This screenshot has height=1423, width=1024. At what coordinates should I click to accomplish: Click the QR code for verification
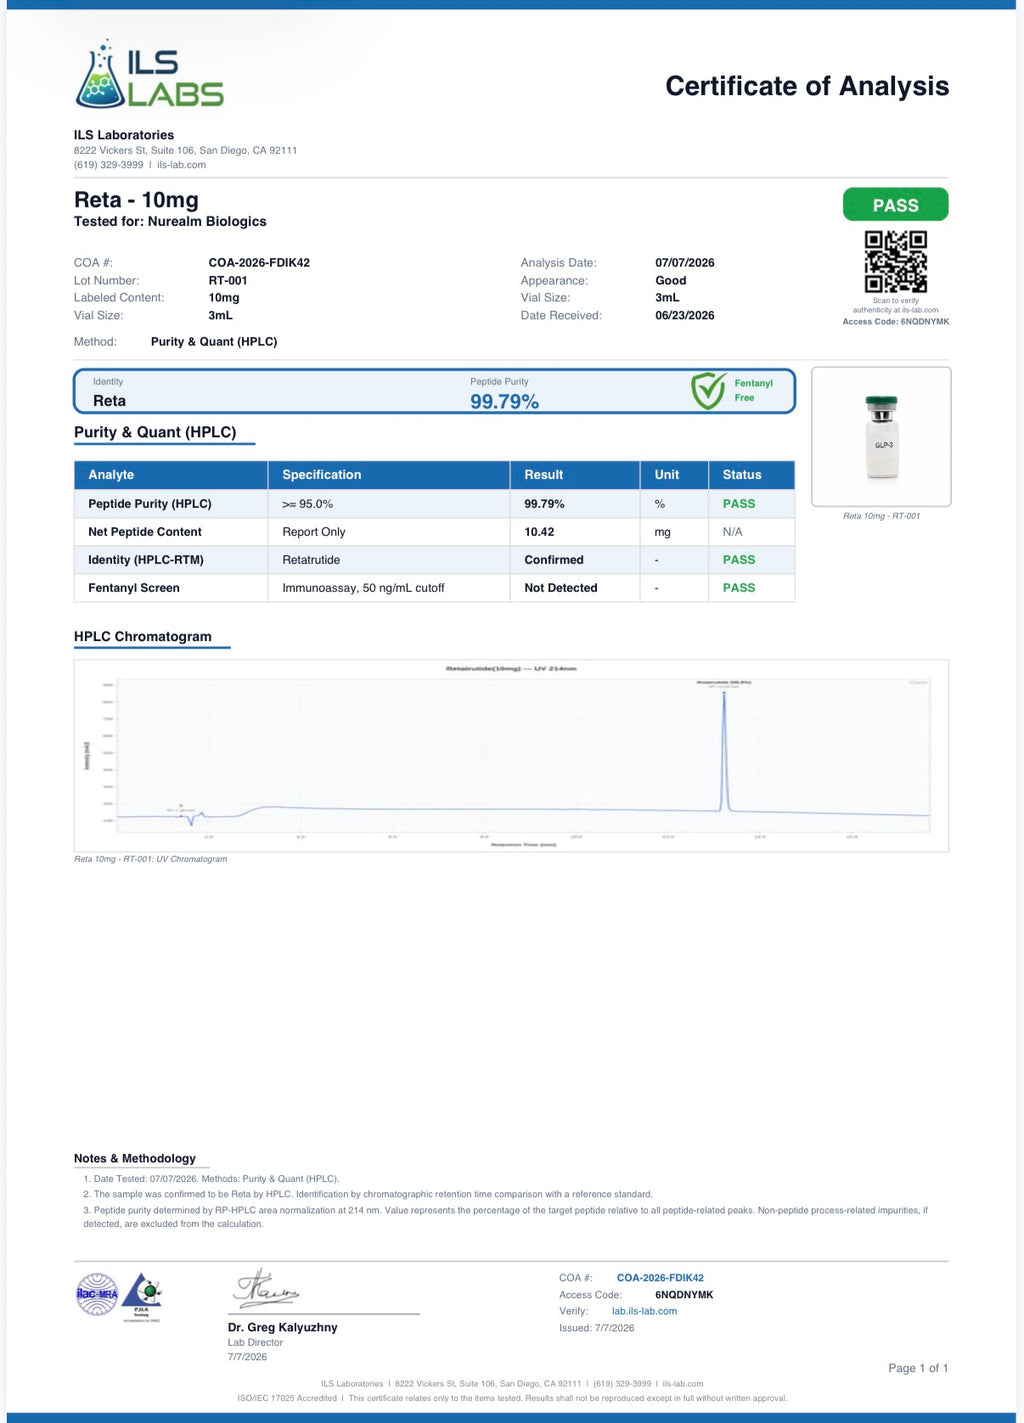[x=895, y=262]
